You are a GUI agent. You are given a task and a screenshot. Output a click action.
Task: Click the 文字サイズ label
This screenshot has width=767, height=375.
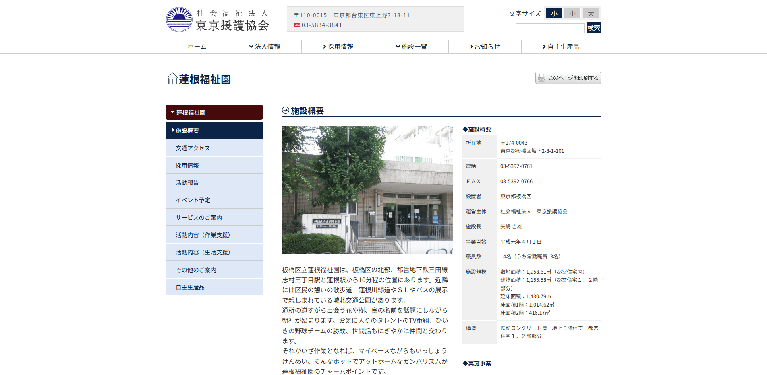tap(525, 14)
